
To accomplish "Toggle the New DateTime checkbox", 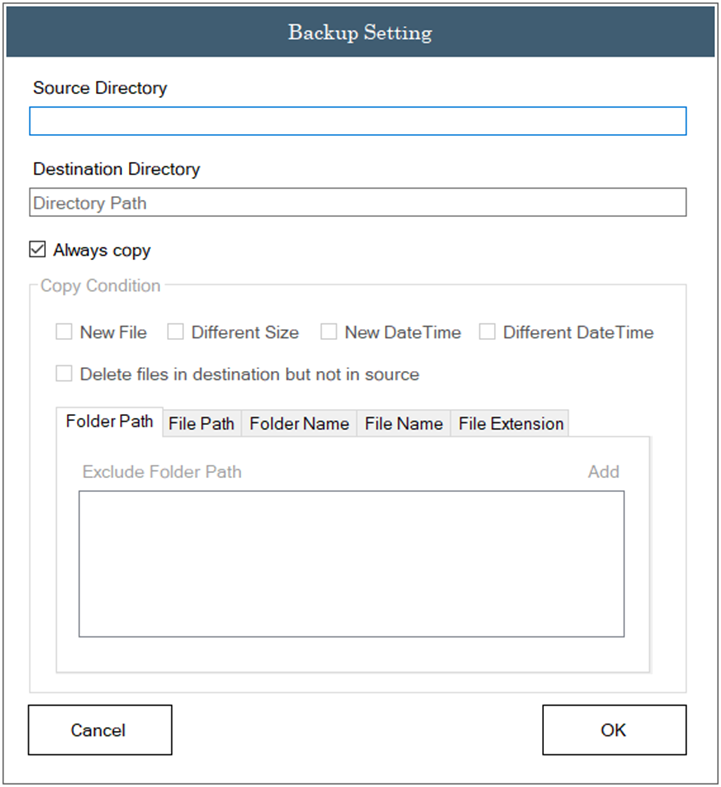I will (329, 332).
